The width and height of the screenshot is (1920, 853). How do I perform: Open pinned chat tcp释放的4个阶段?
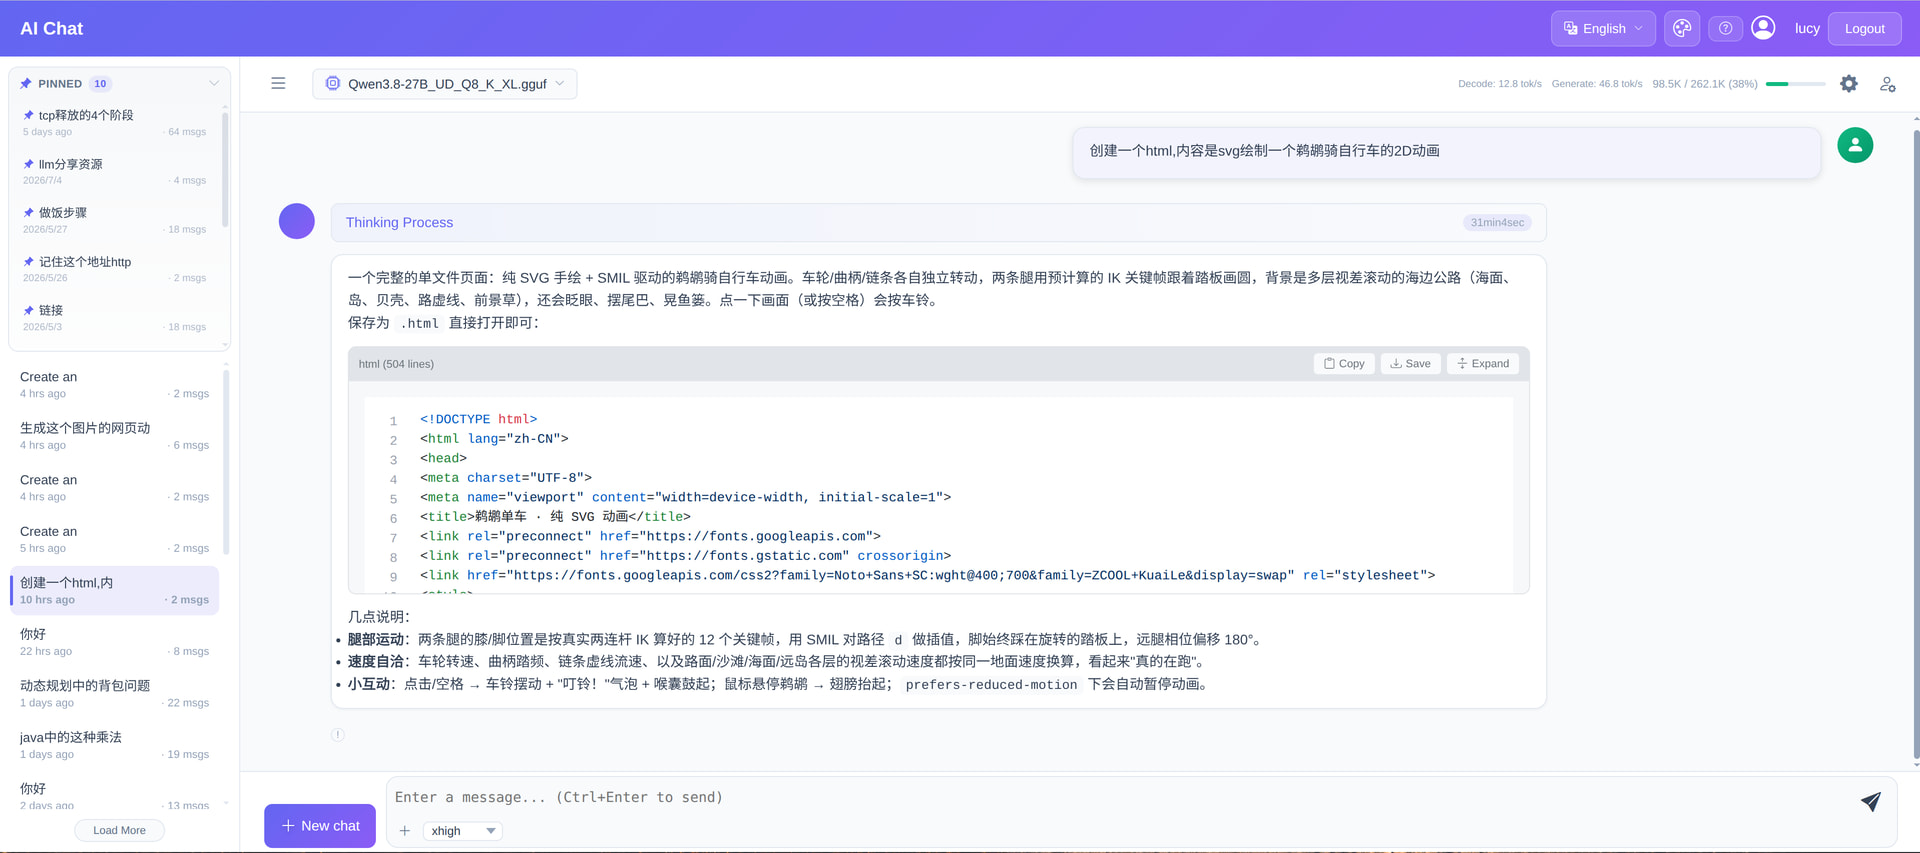click(x=115, y=122)
